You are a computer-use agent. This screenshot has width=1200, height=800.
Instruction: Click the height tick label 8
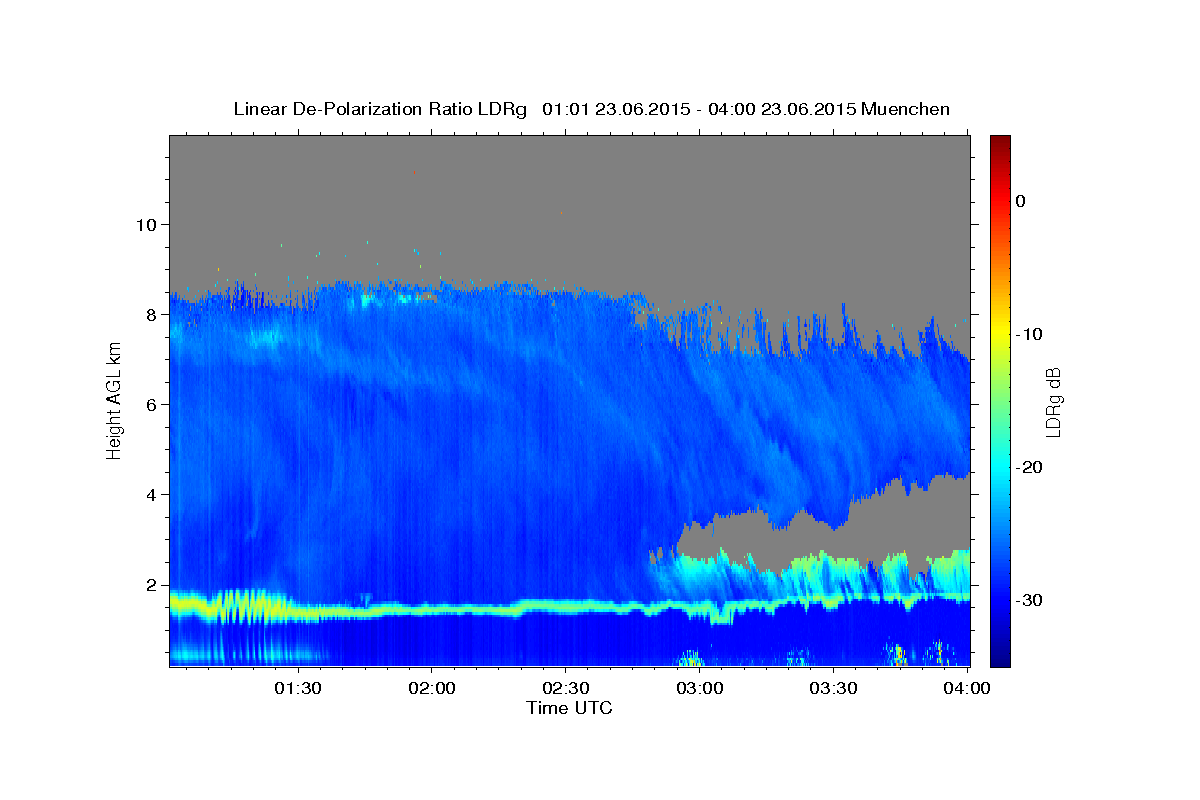(x=150, y=314)
